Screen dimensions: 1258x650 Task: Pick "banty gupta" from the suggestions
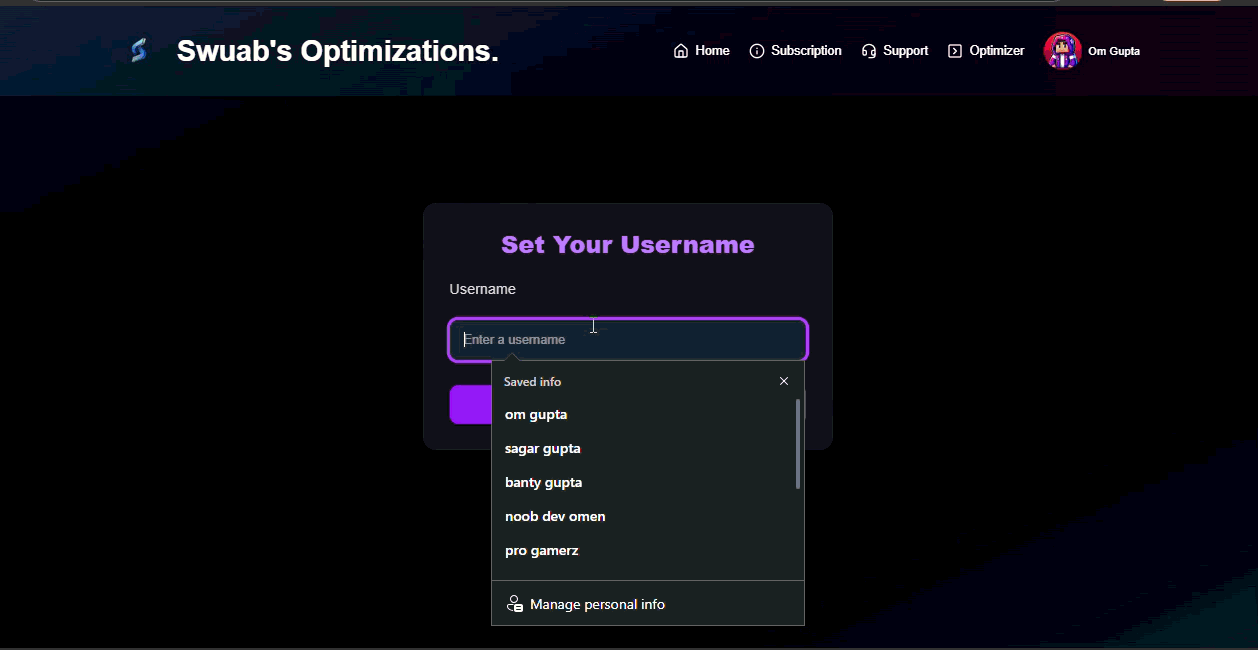(544, 482)
